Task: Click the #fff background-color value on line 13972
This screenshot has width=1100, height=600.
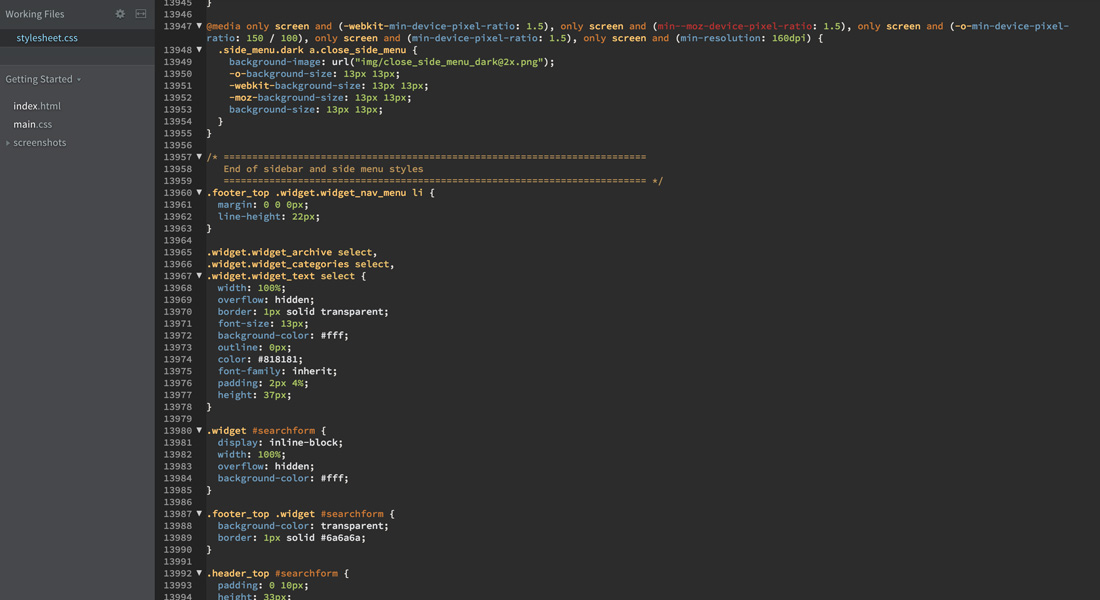Action: click(x=332, y=335)
